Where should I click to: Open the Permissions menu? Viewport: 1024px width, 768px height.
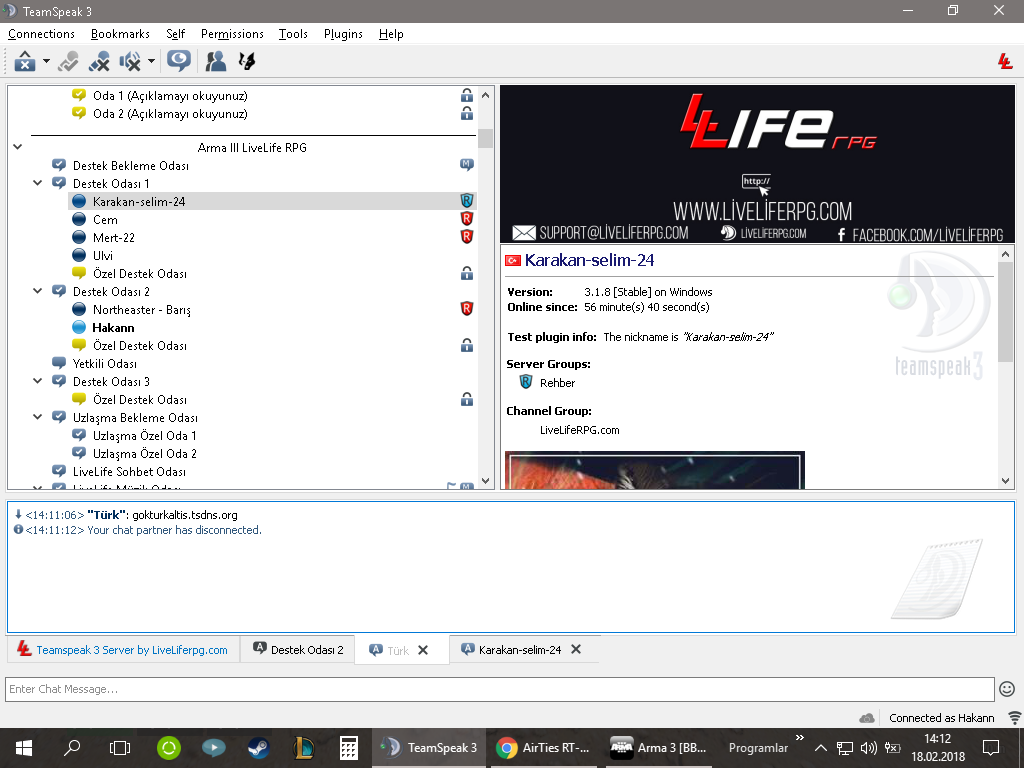(x=232, y=34)
